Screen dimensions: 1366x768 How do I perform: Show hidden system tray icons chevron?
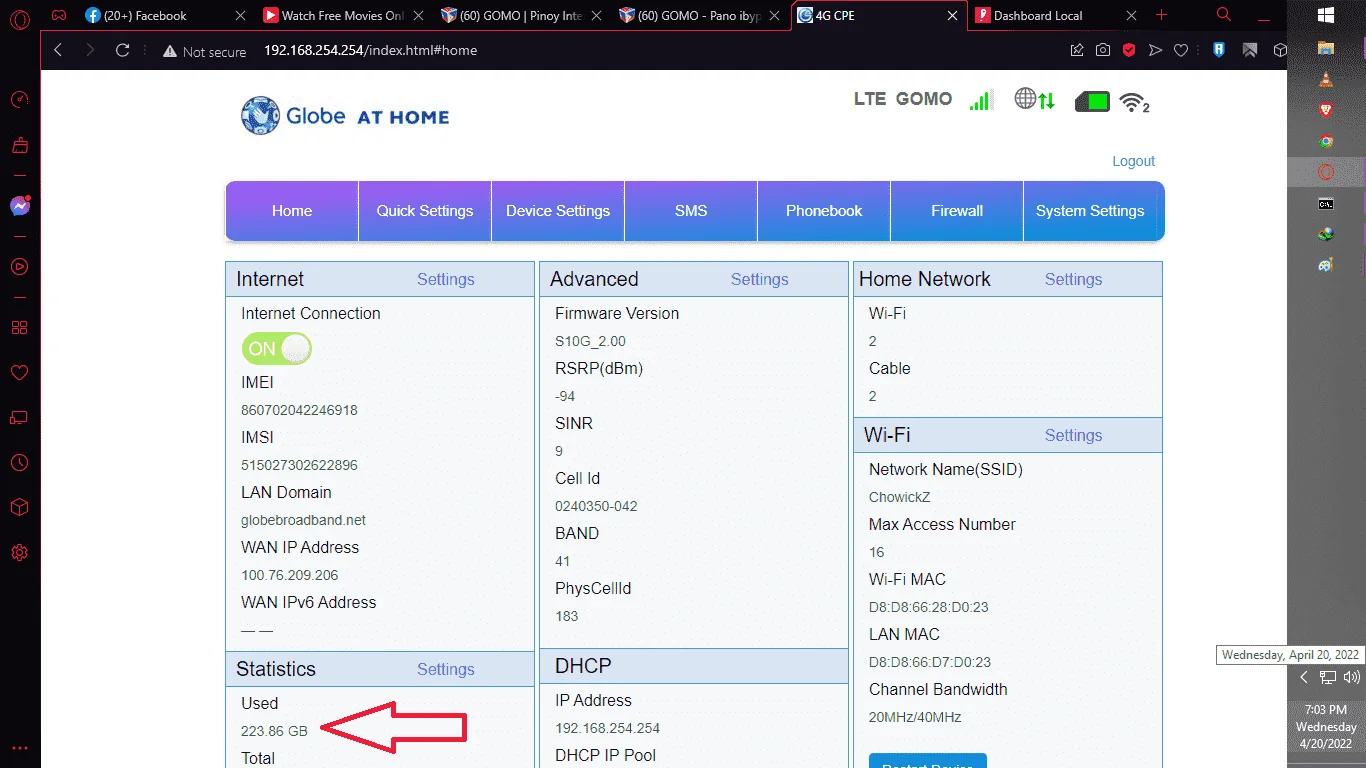tap(1303, 677)
